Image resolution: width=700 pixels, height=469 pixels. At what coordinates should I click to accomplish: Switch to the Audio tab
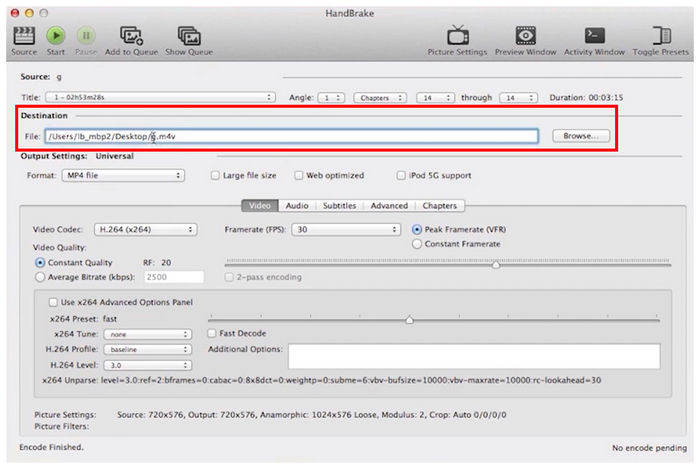pos(297,206)
